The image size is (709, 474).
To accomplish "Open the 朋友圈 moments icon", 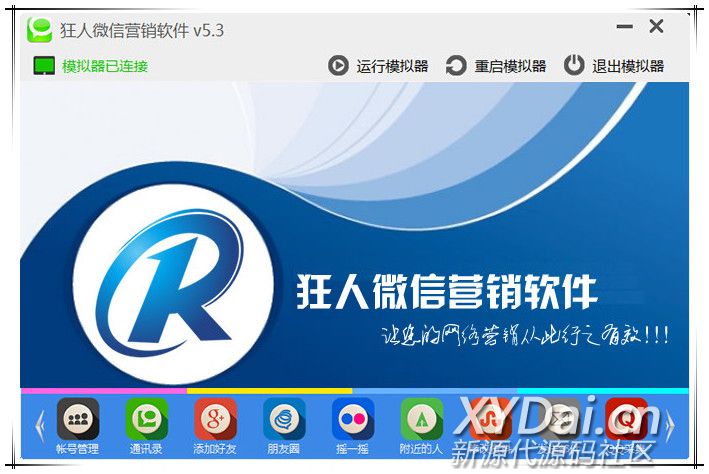I will coord(284,419).
